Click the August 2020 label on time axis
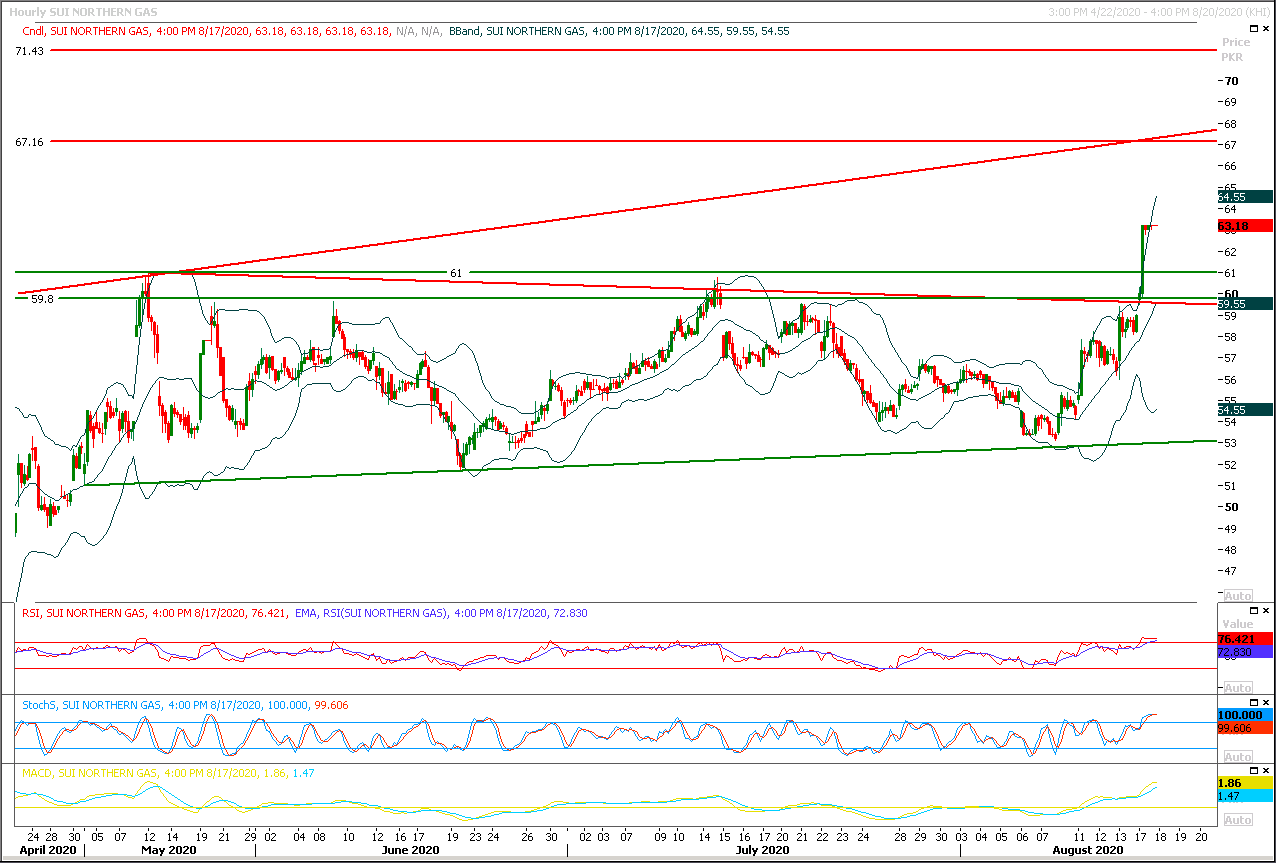The image size is (1276, 863). (x=1086, y=850)
